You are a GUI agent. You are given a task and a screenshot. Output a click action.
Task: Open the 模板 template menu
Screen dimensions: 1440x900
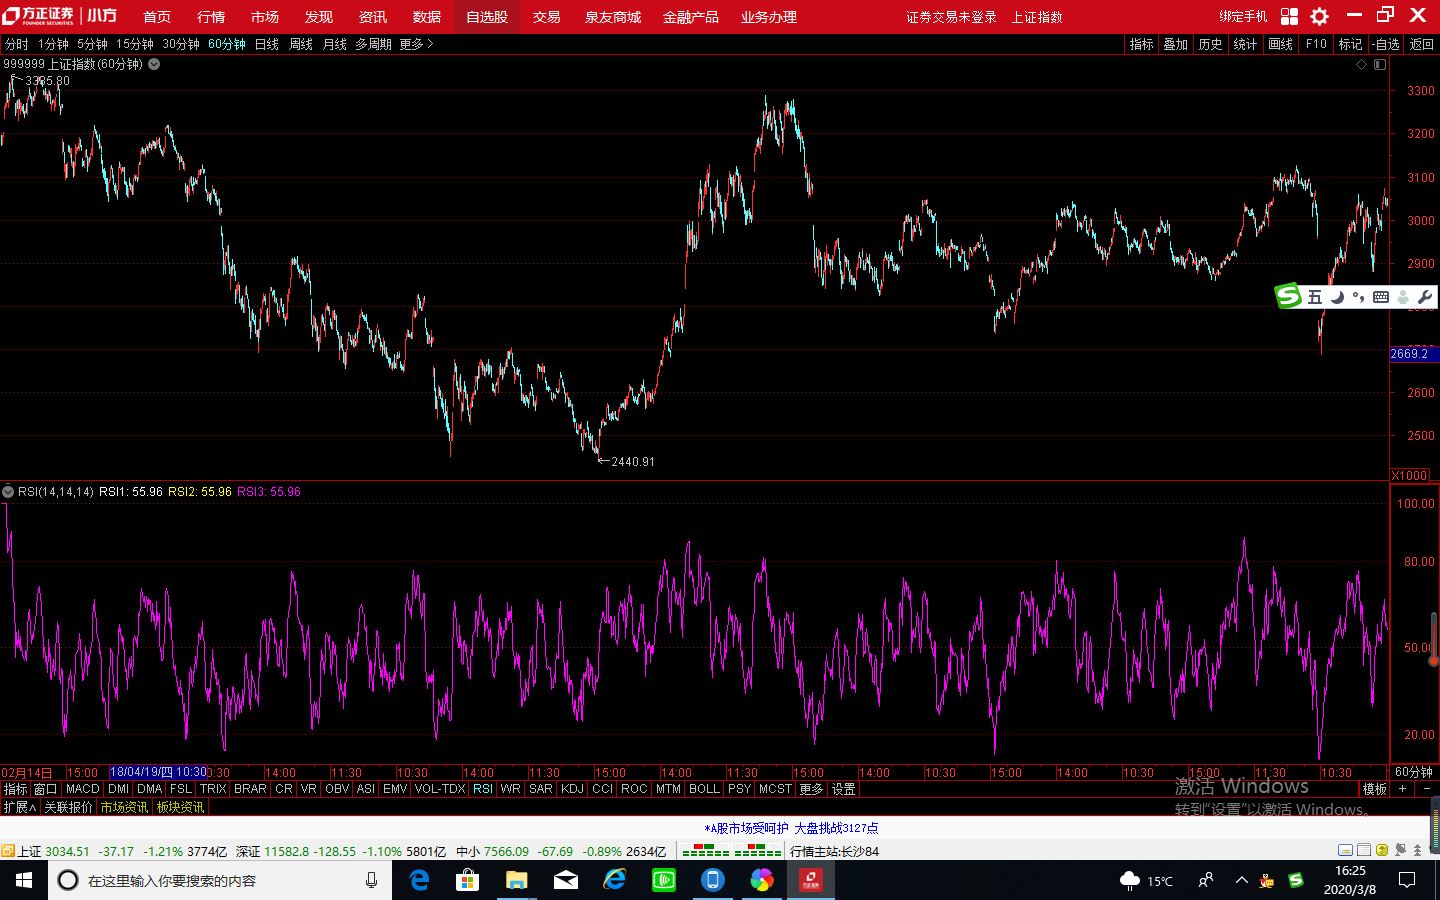[1375, 789]
